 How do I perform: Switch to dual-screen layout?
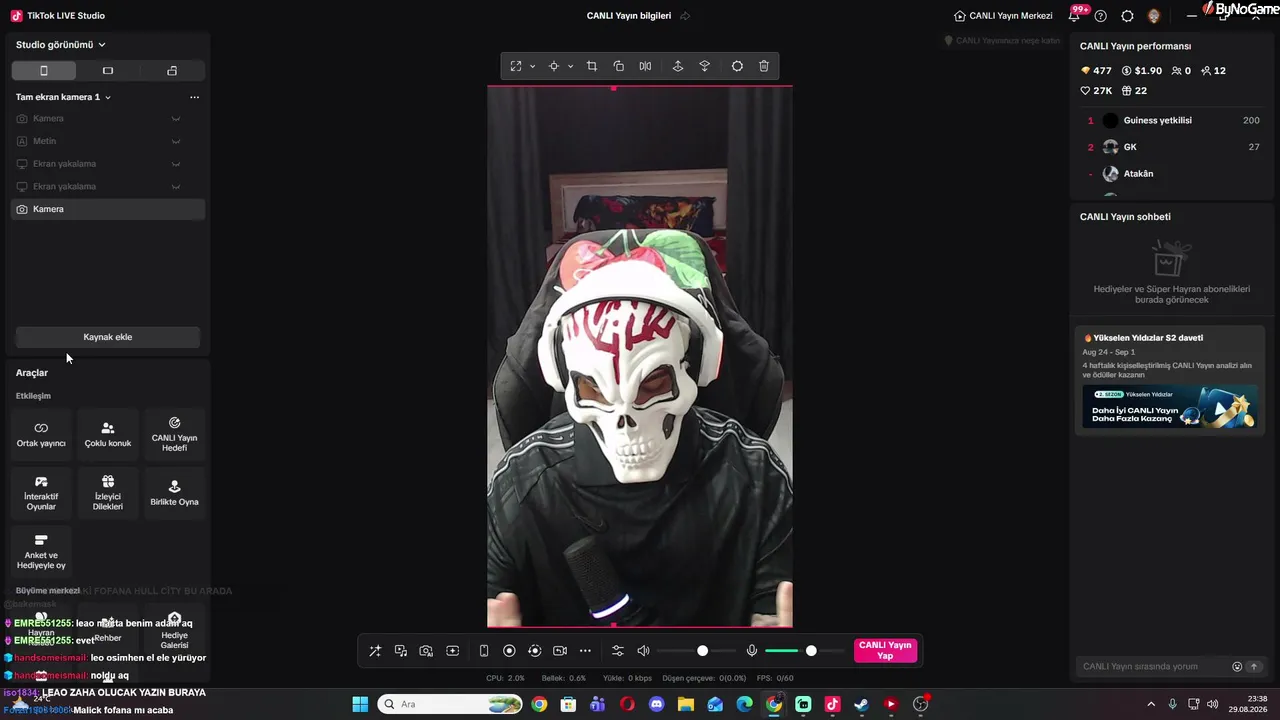(x=172, y=71)
